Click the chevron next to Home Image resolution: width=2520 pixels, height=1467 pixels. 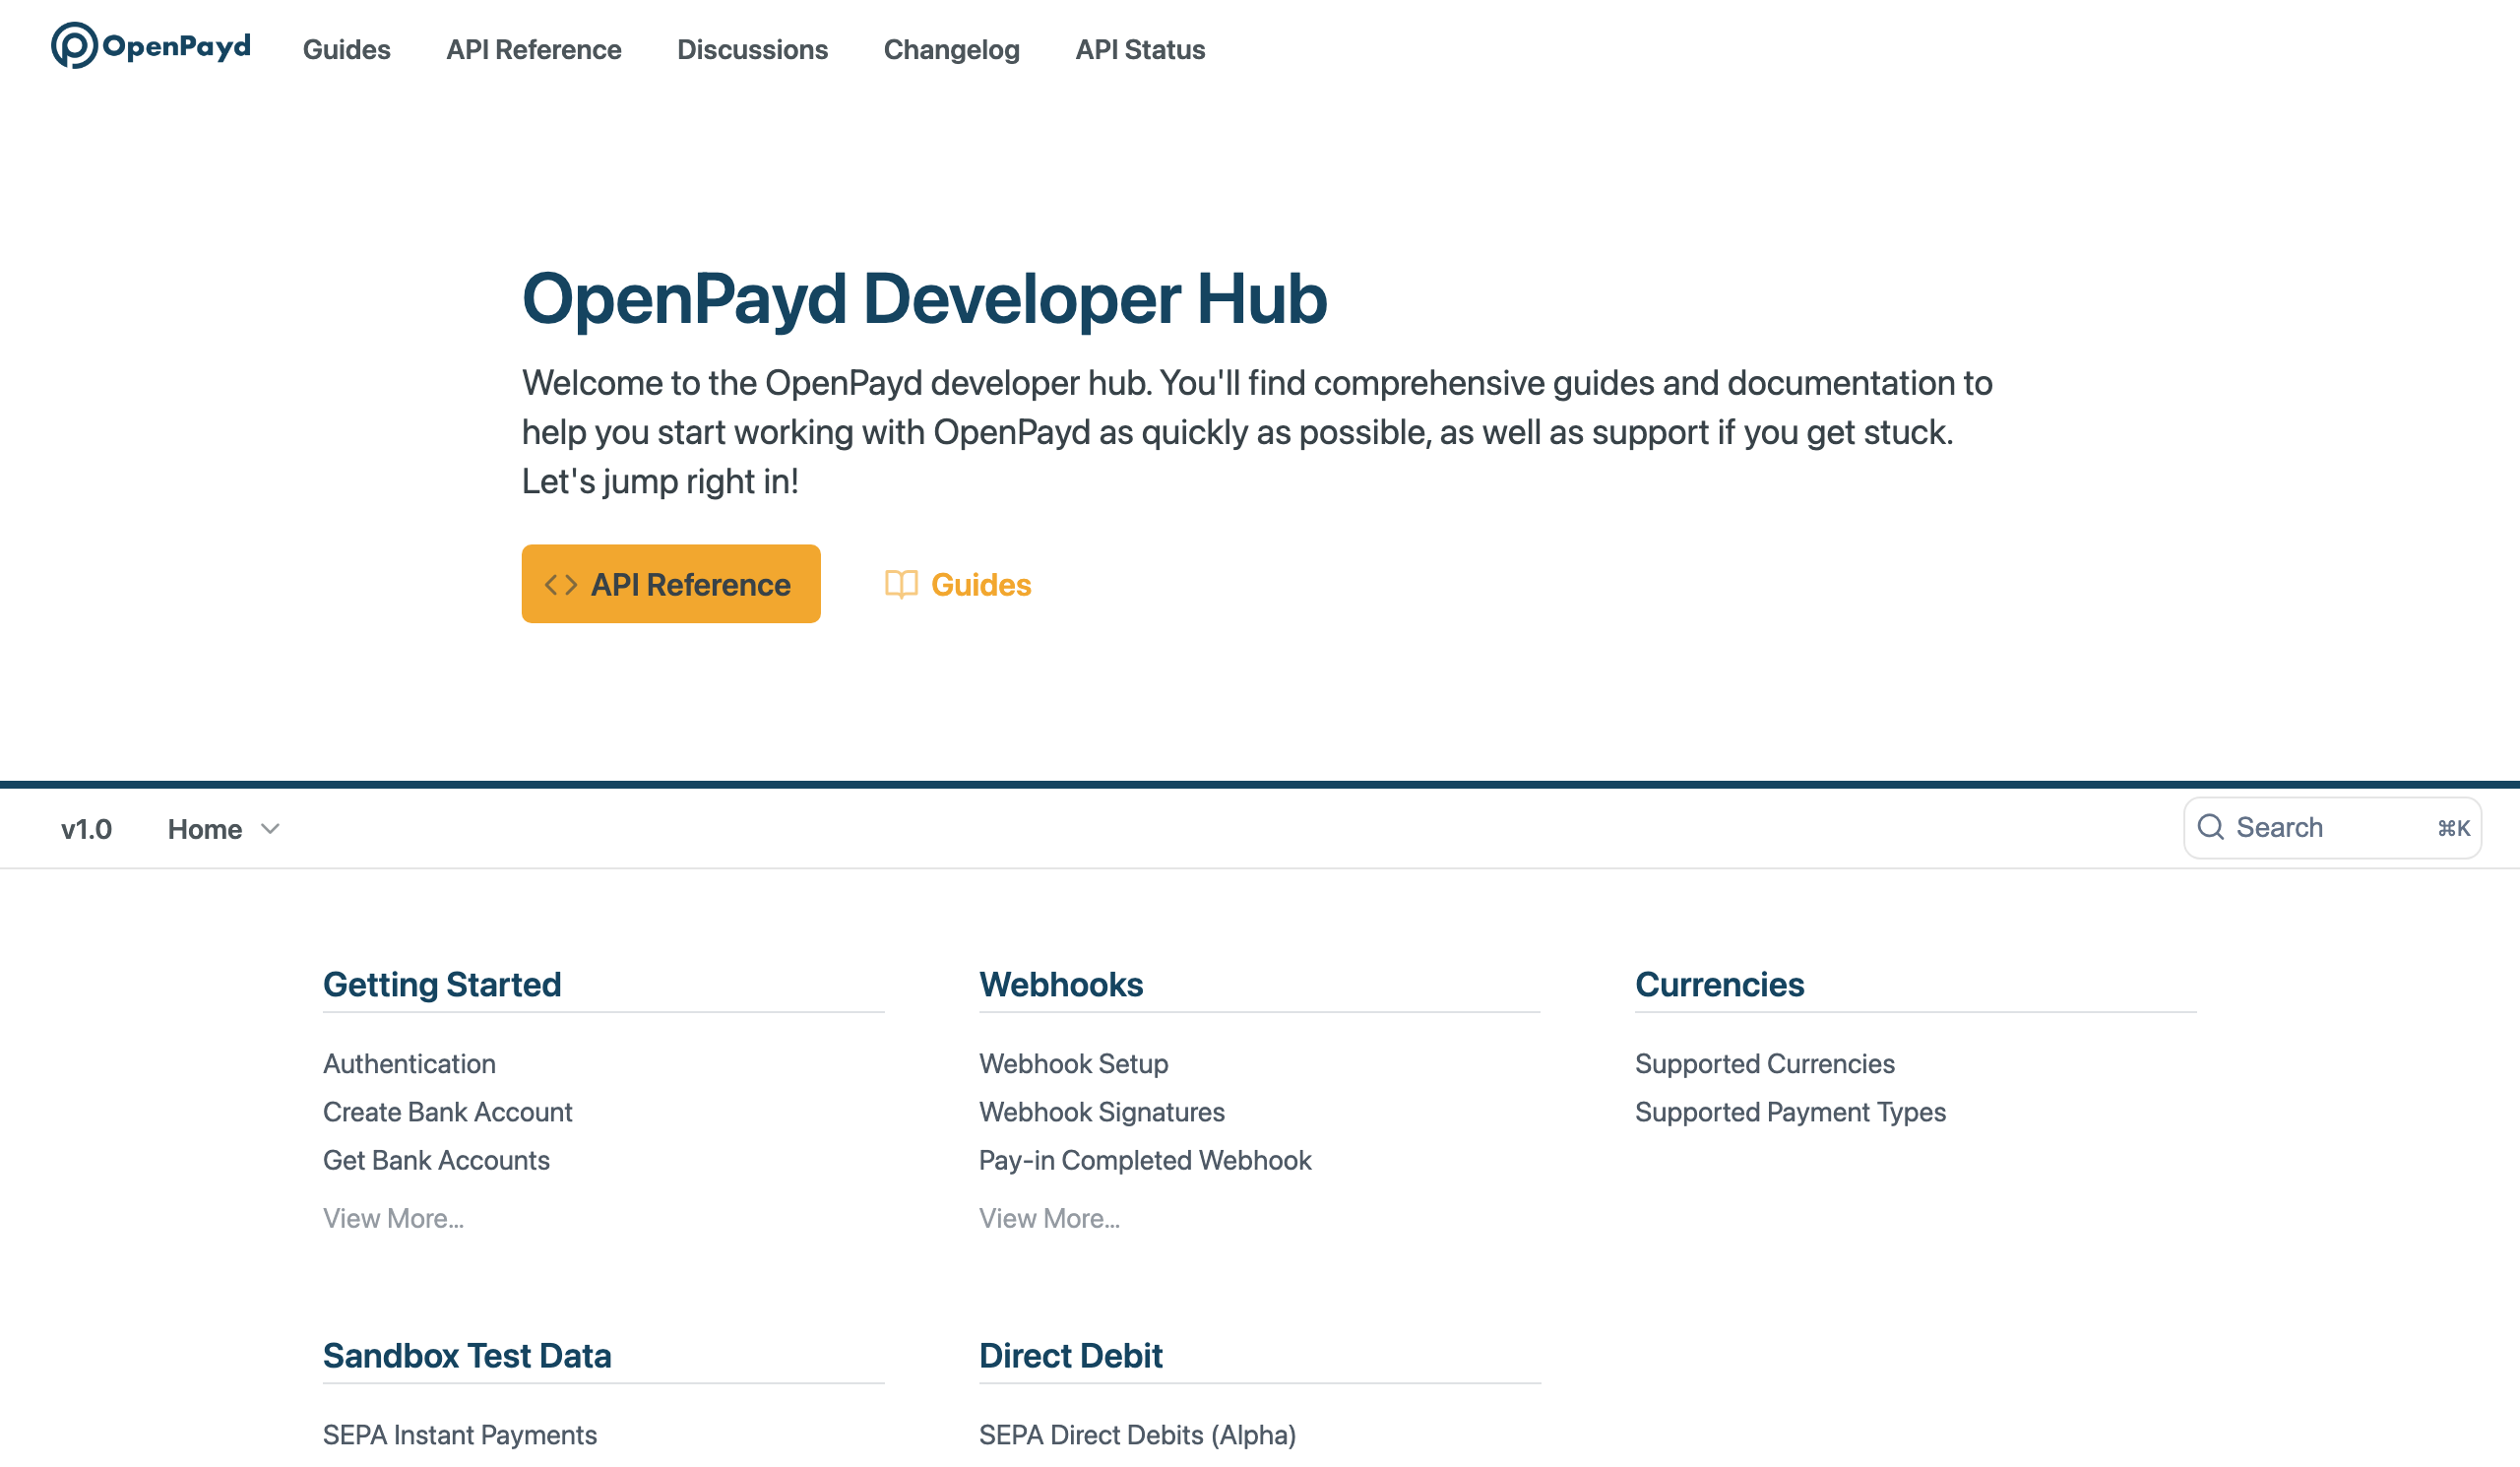[x=270, y=830]
